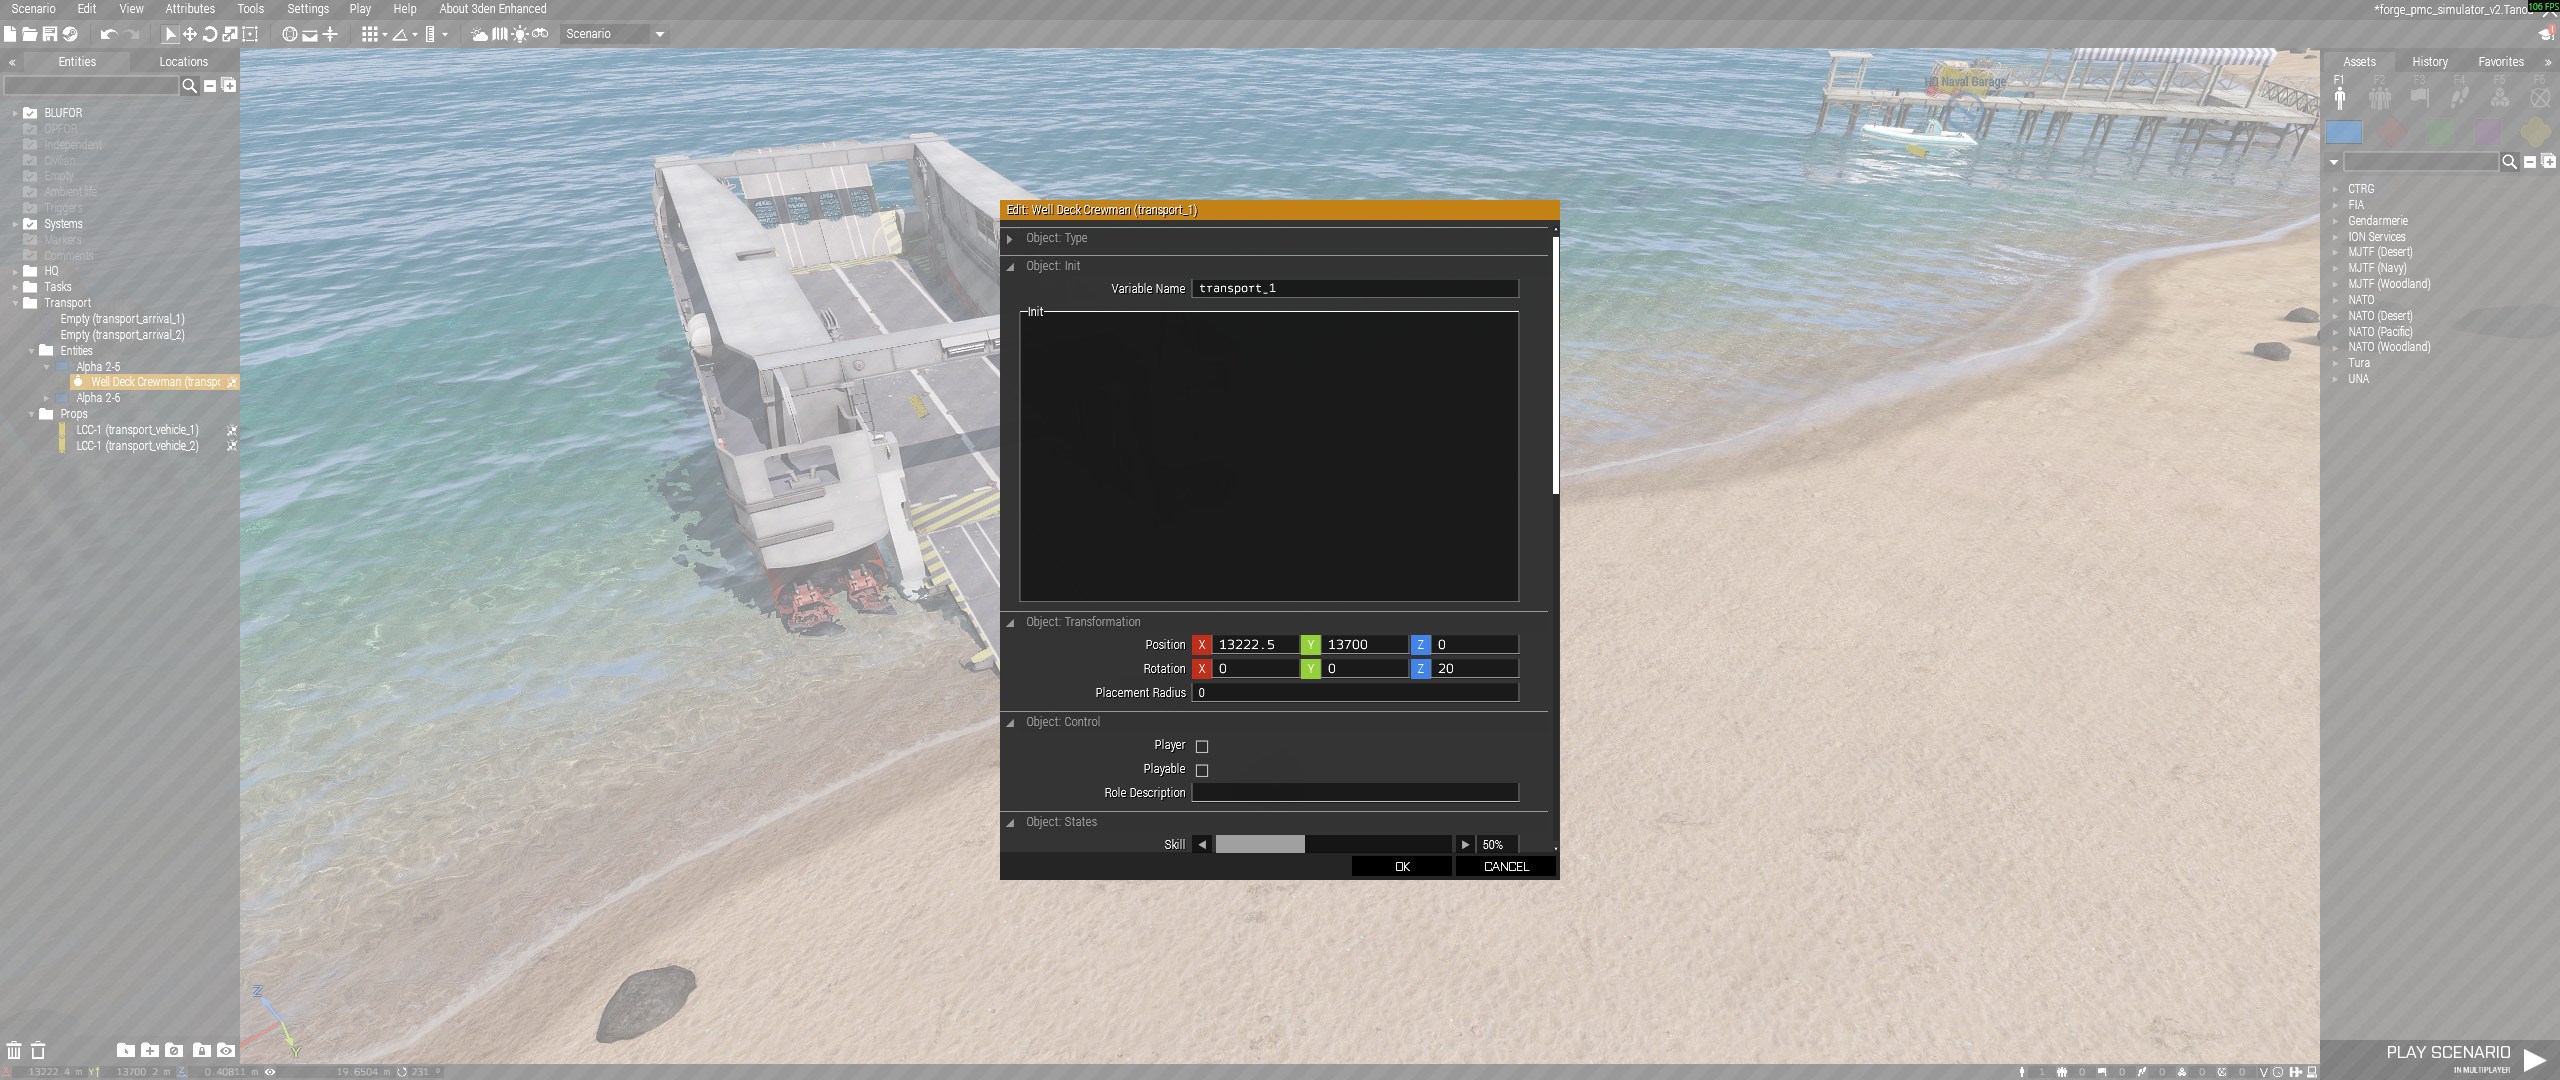Select the green Independent side swatch
Image resolution: width=2560 pixels, height=1080 pixels.
(2440, 132)
